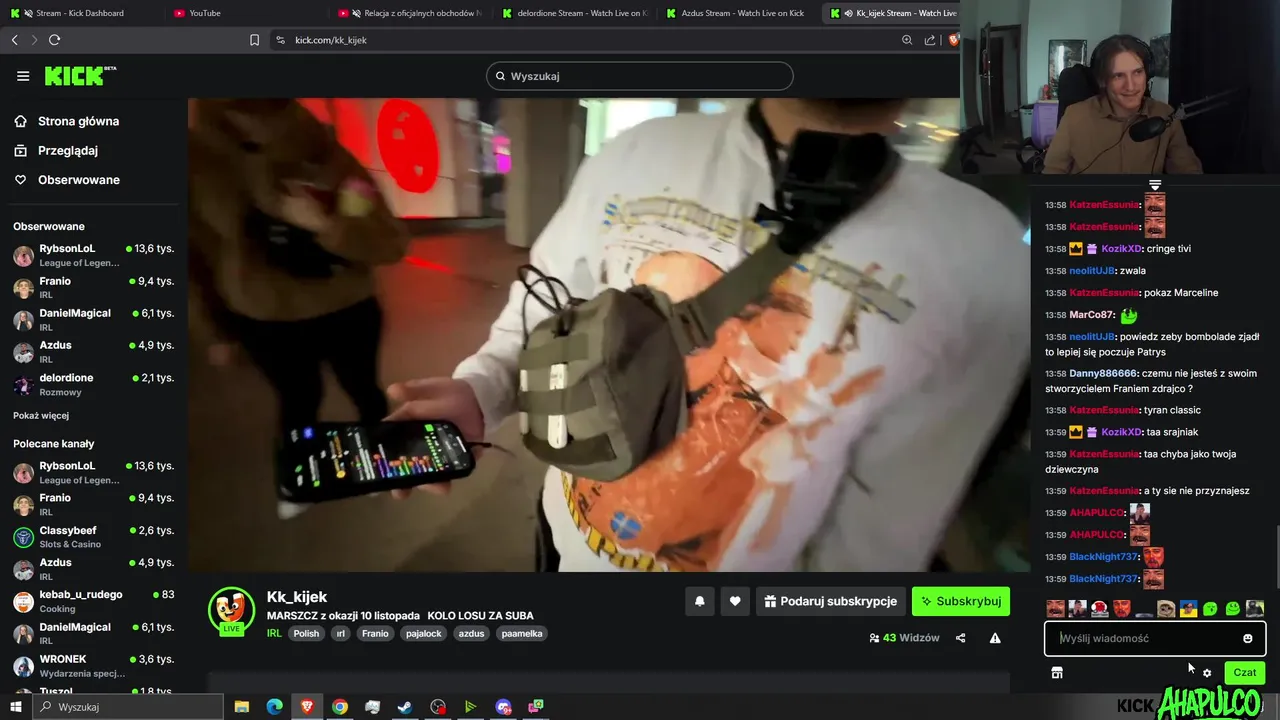Click the Polish tag

(x=306, y=633)
